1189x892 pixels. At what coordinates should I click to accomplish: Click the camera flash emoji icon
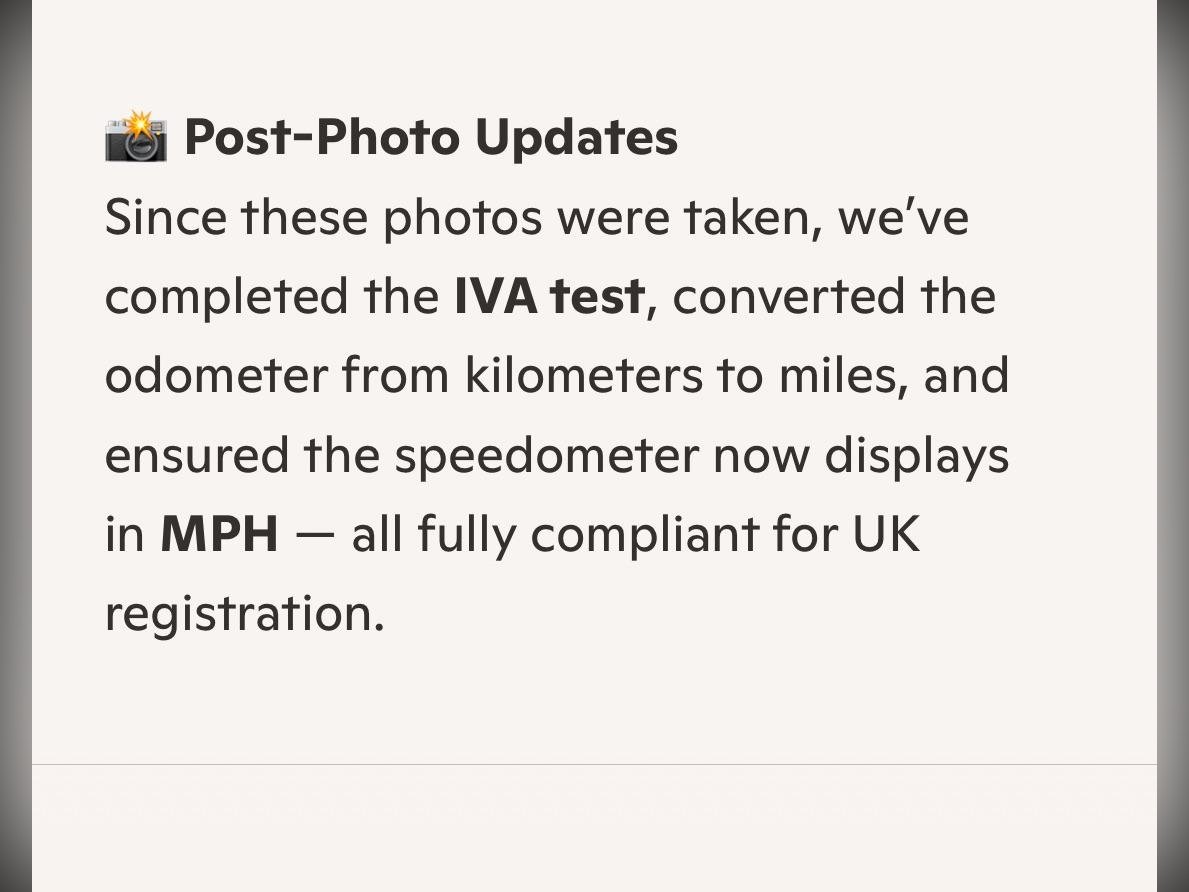tap(136, 136)
